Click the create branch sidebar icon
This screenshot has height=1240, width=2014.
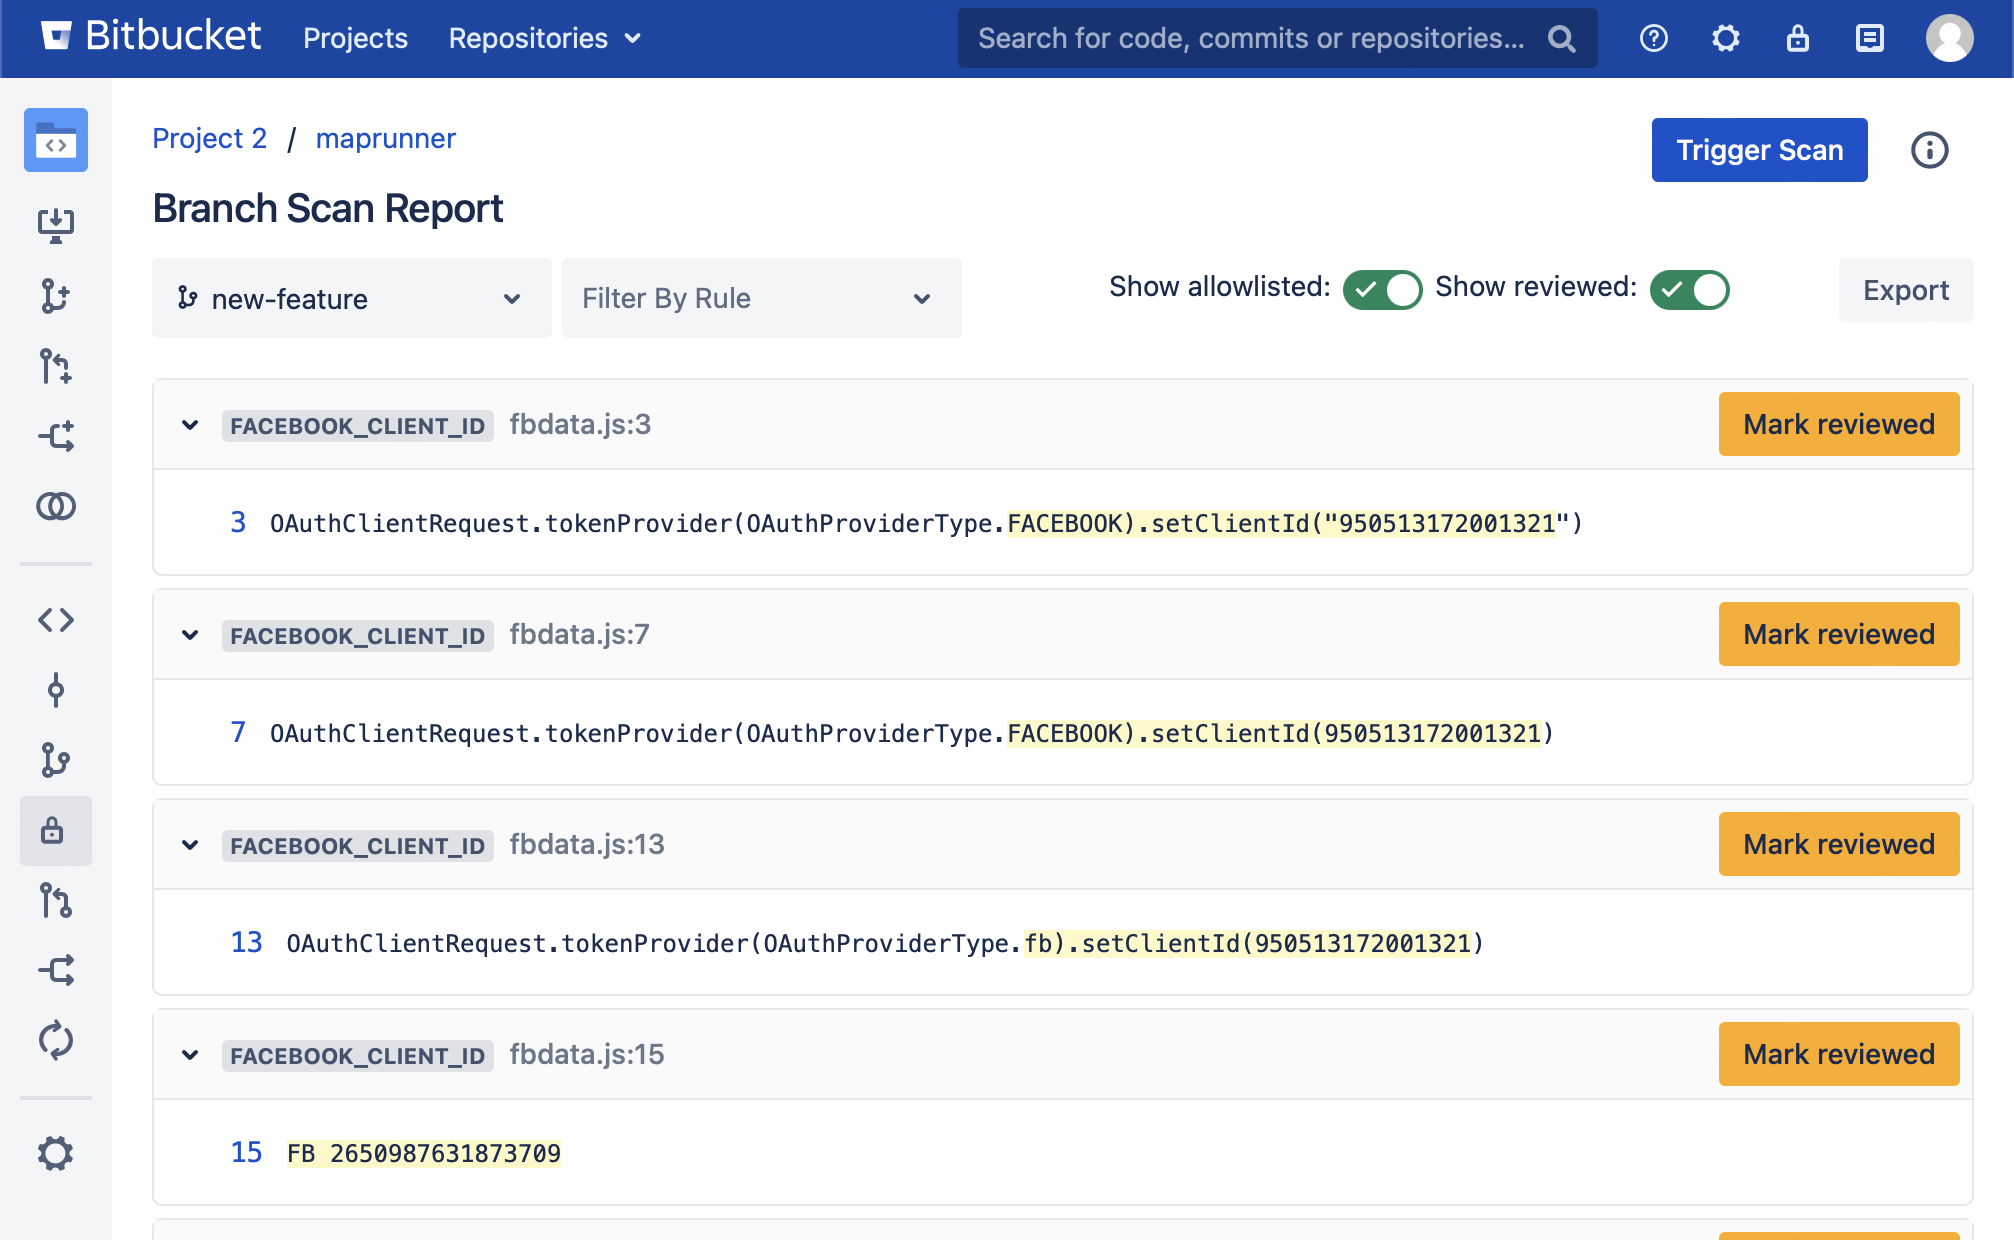56,296
